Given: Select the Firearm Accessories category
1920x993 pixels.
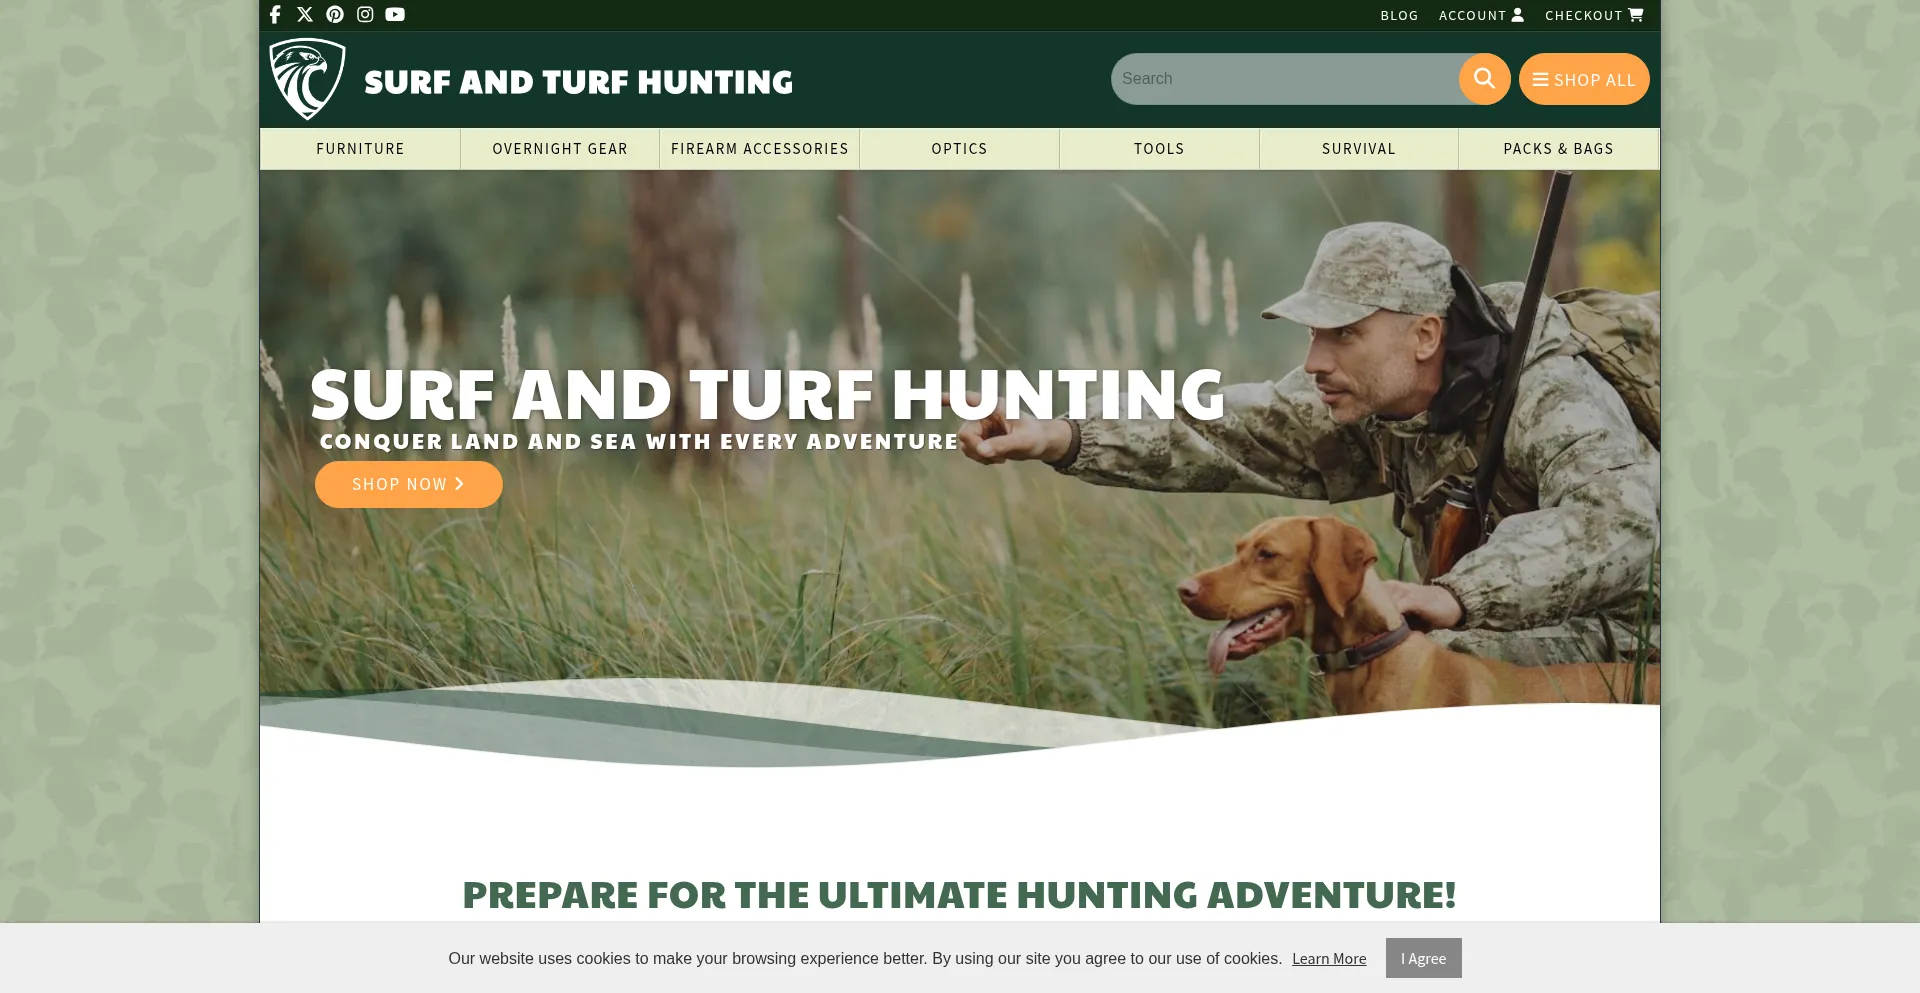Looking at the screenshot, I should (760, 149).
